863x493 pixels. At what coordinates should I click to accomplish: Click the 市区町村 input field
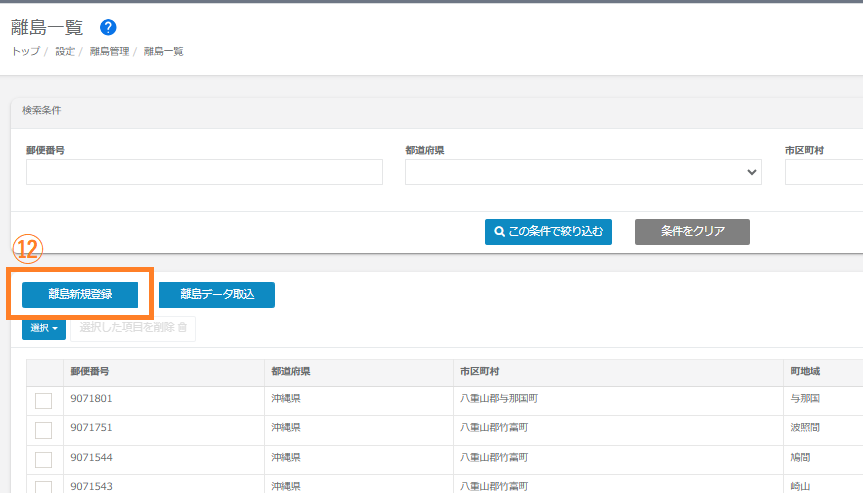(823, 172)
